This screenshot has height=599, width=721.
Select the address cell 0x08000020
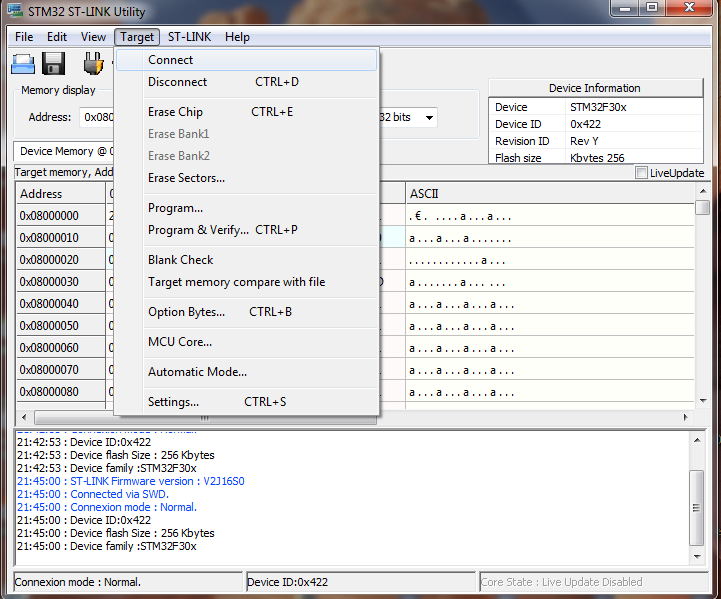click(x=61, y=260)
